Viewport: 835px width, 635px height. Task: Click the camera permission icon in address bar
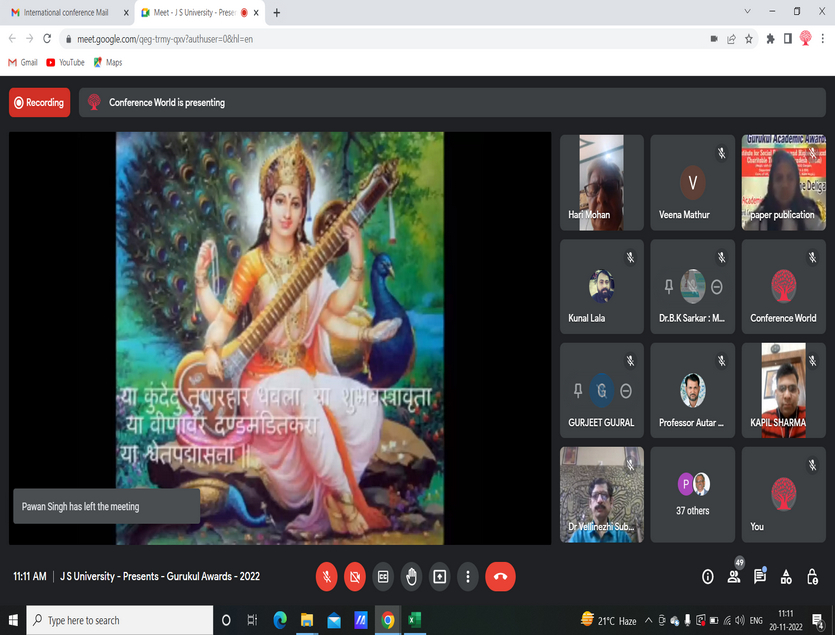pos(714,39)
